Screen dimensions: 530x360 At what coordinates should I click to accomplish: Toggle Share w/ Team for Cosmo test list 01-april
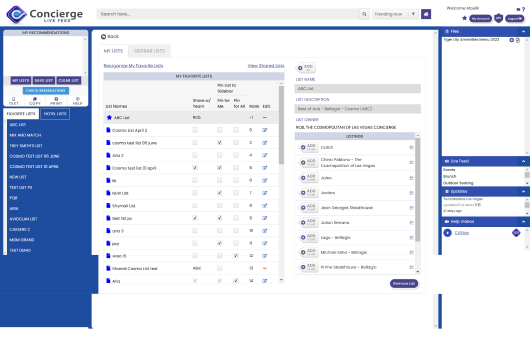tap(195, 168)
